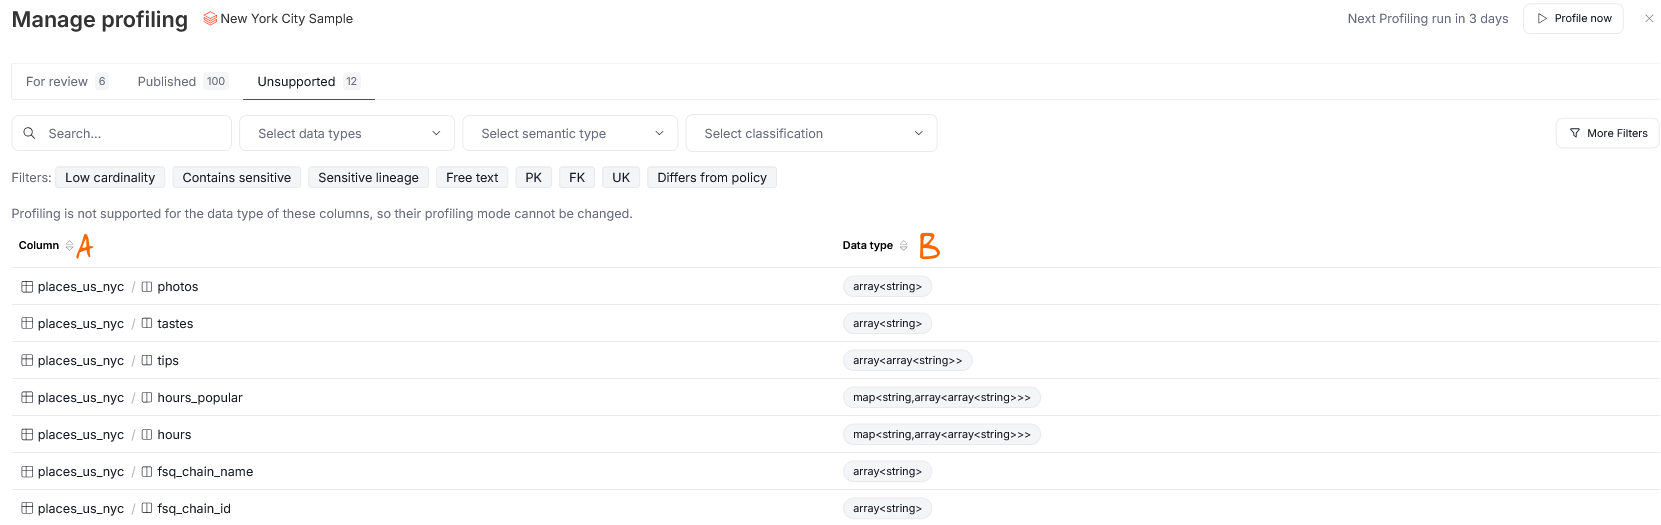Click the Next Profiling run in 3 days text
Viewport: 1661px width, 525px height.
(1428, 19)
